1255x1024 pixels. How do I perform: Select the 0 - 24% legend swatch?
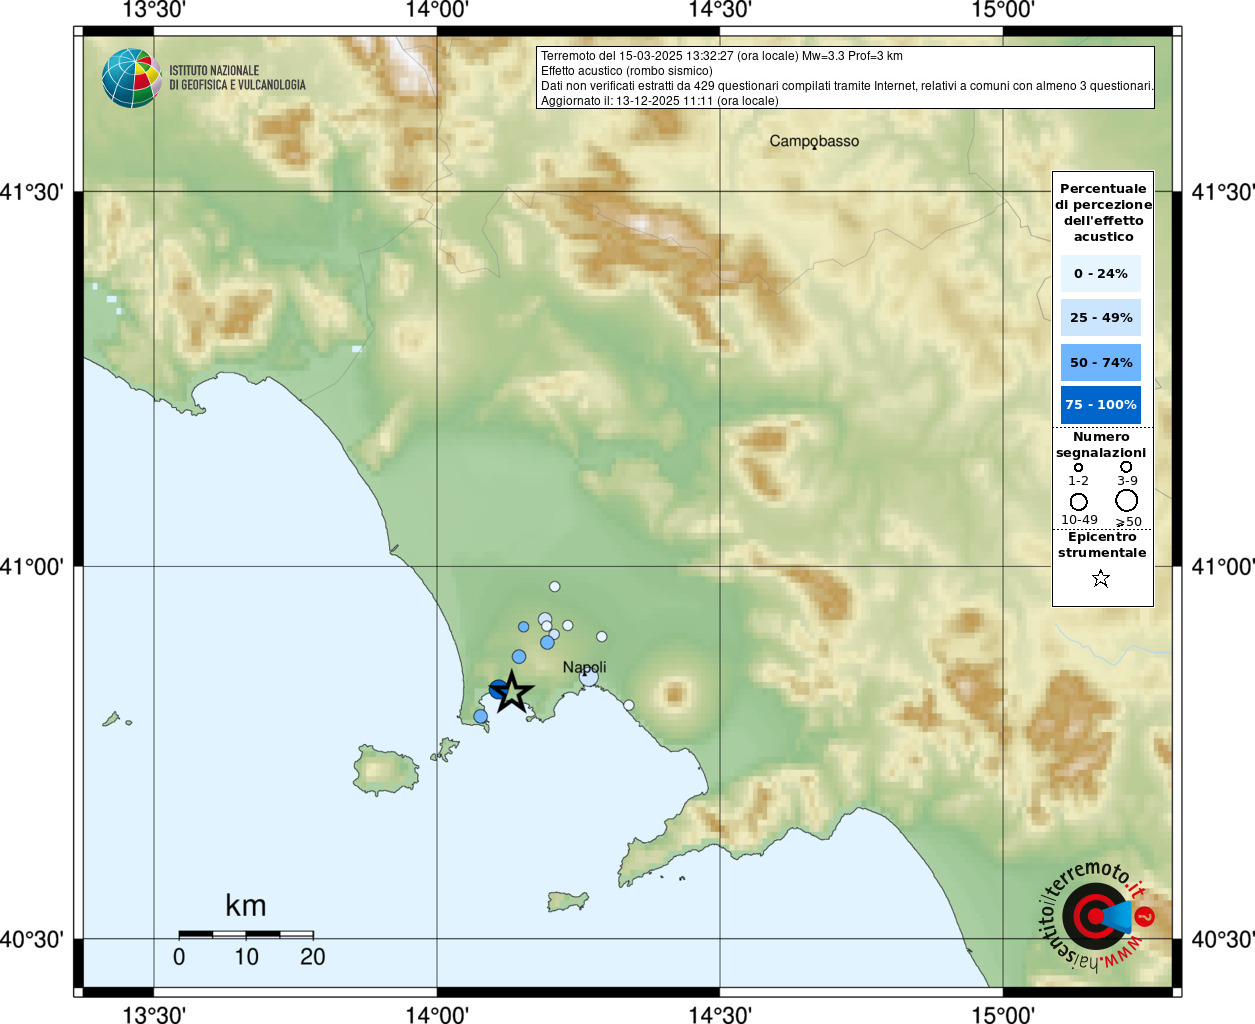[1100, 273]
